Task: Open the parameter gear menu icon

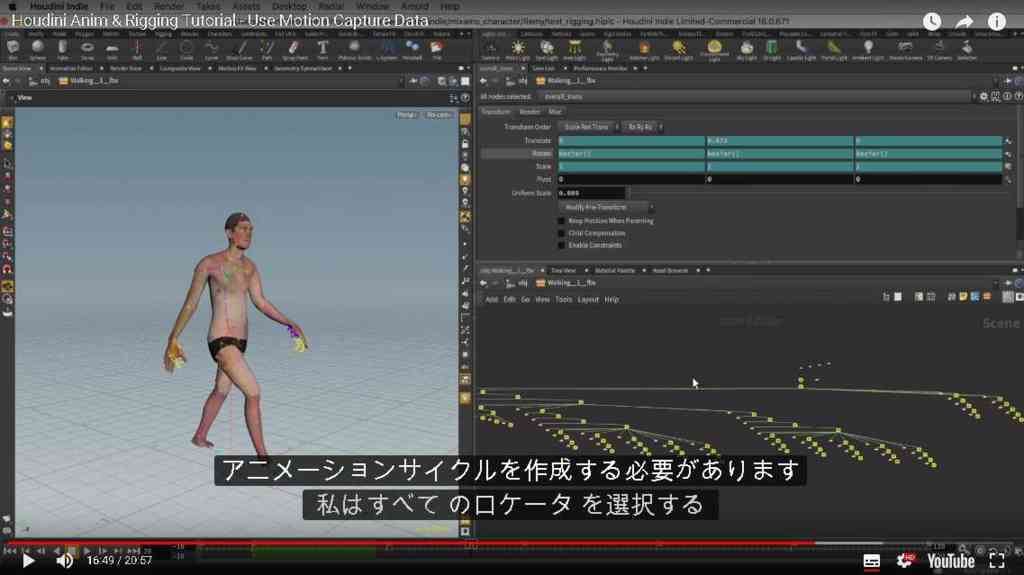Action: point(984,97)
